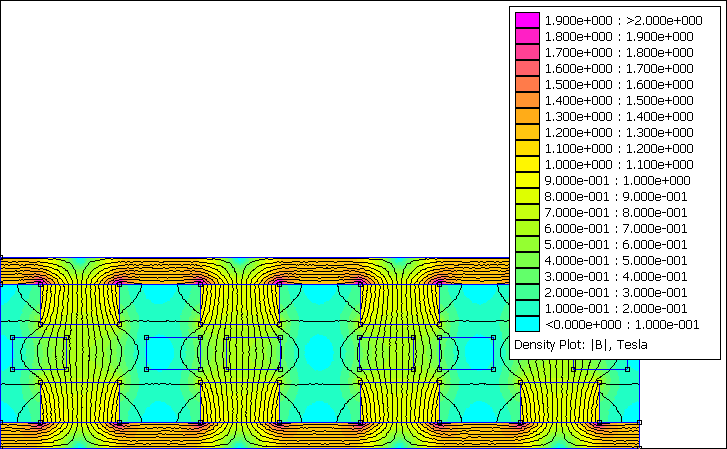Click the swatch for 7.000e-001 : 8.000e-001

527,212
